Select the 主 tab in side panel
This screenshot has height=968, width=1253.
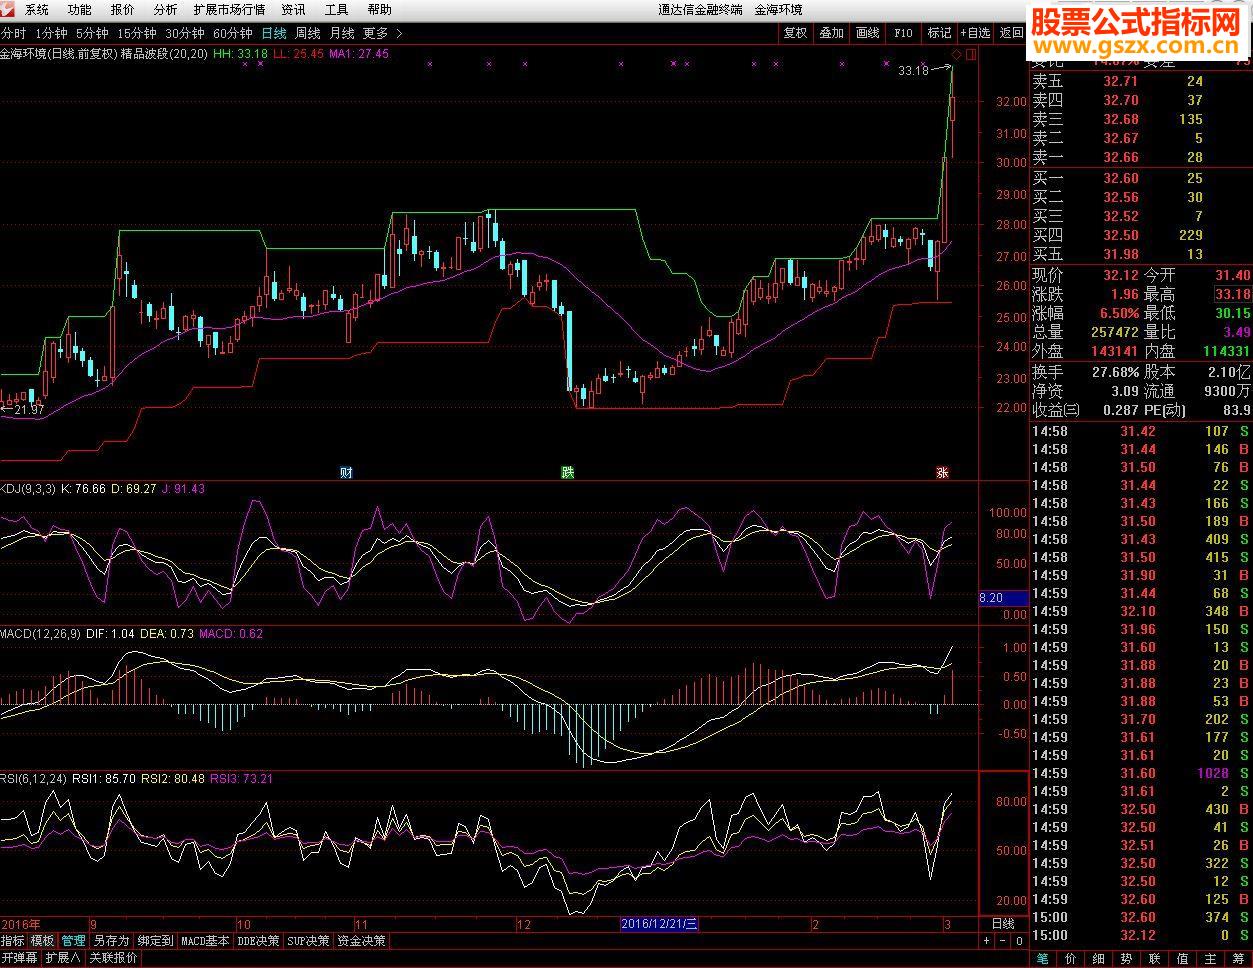tap(1210, 958)
